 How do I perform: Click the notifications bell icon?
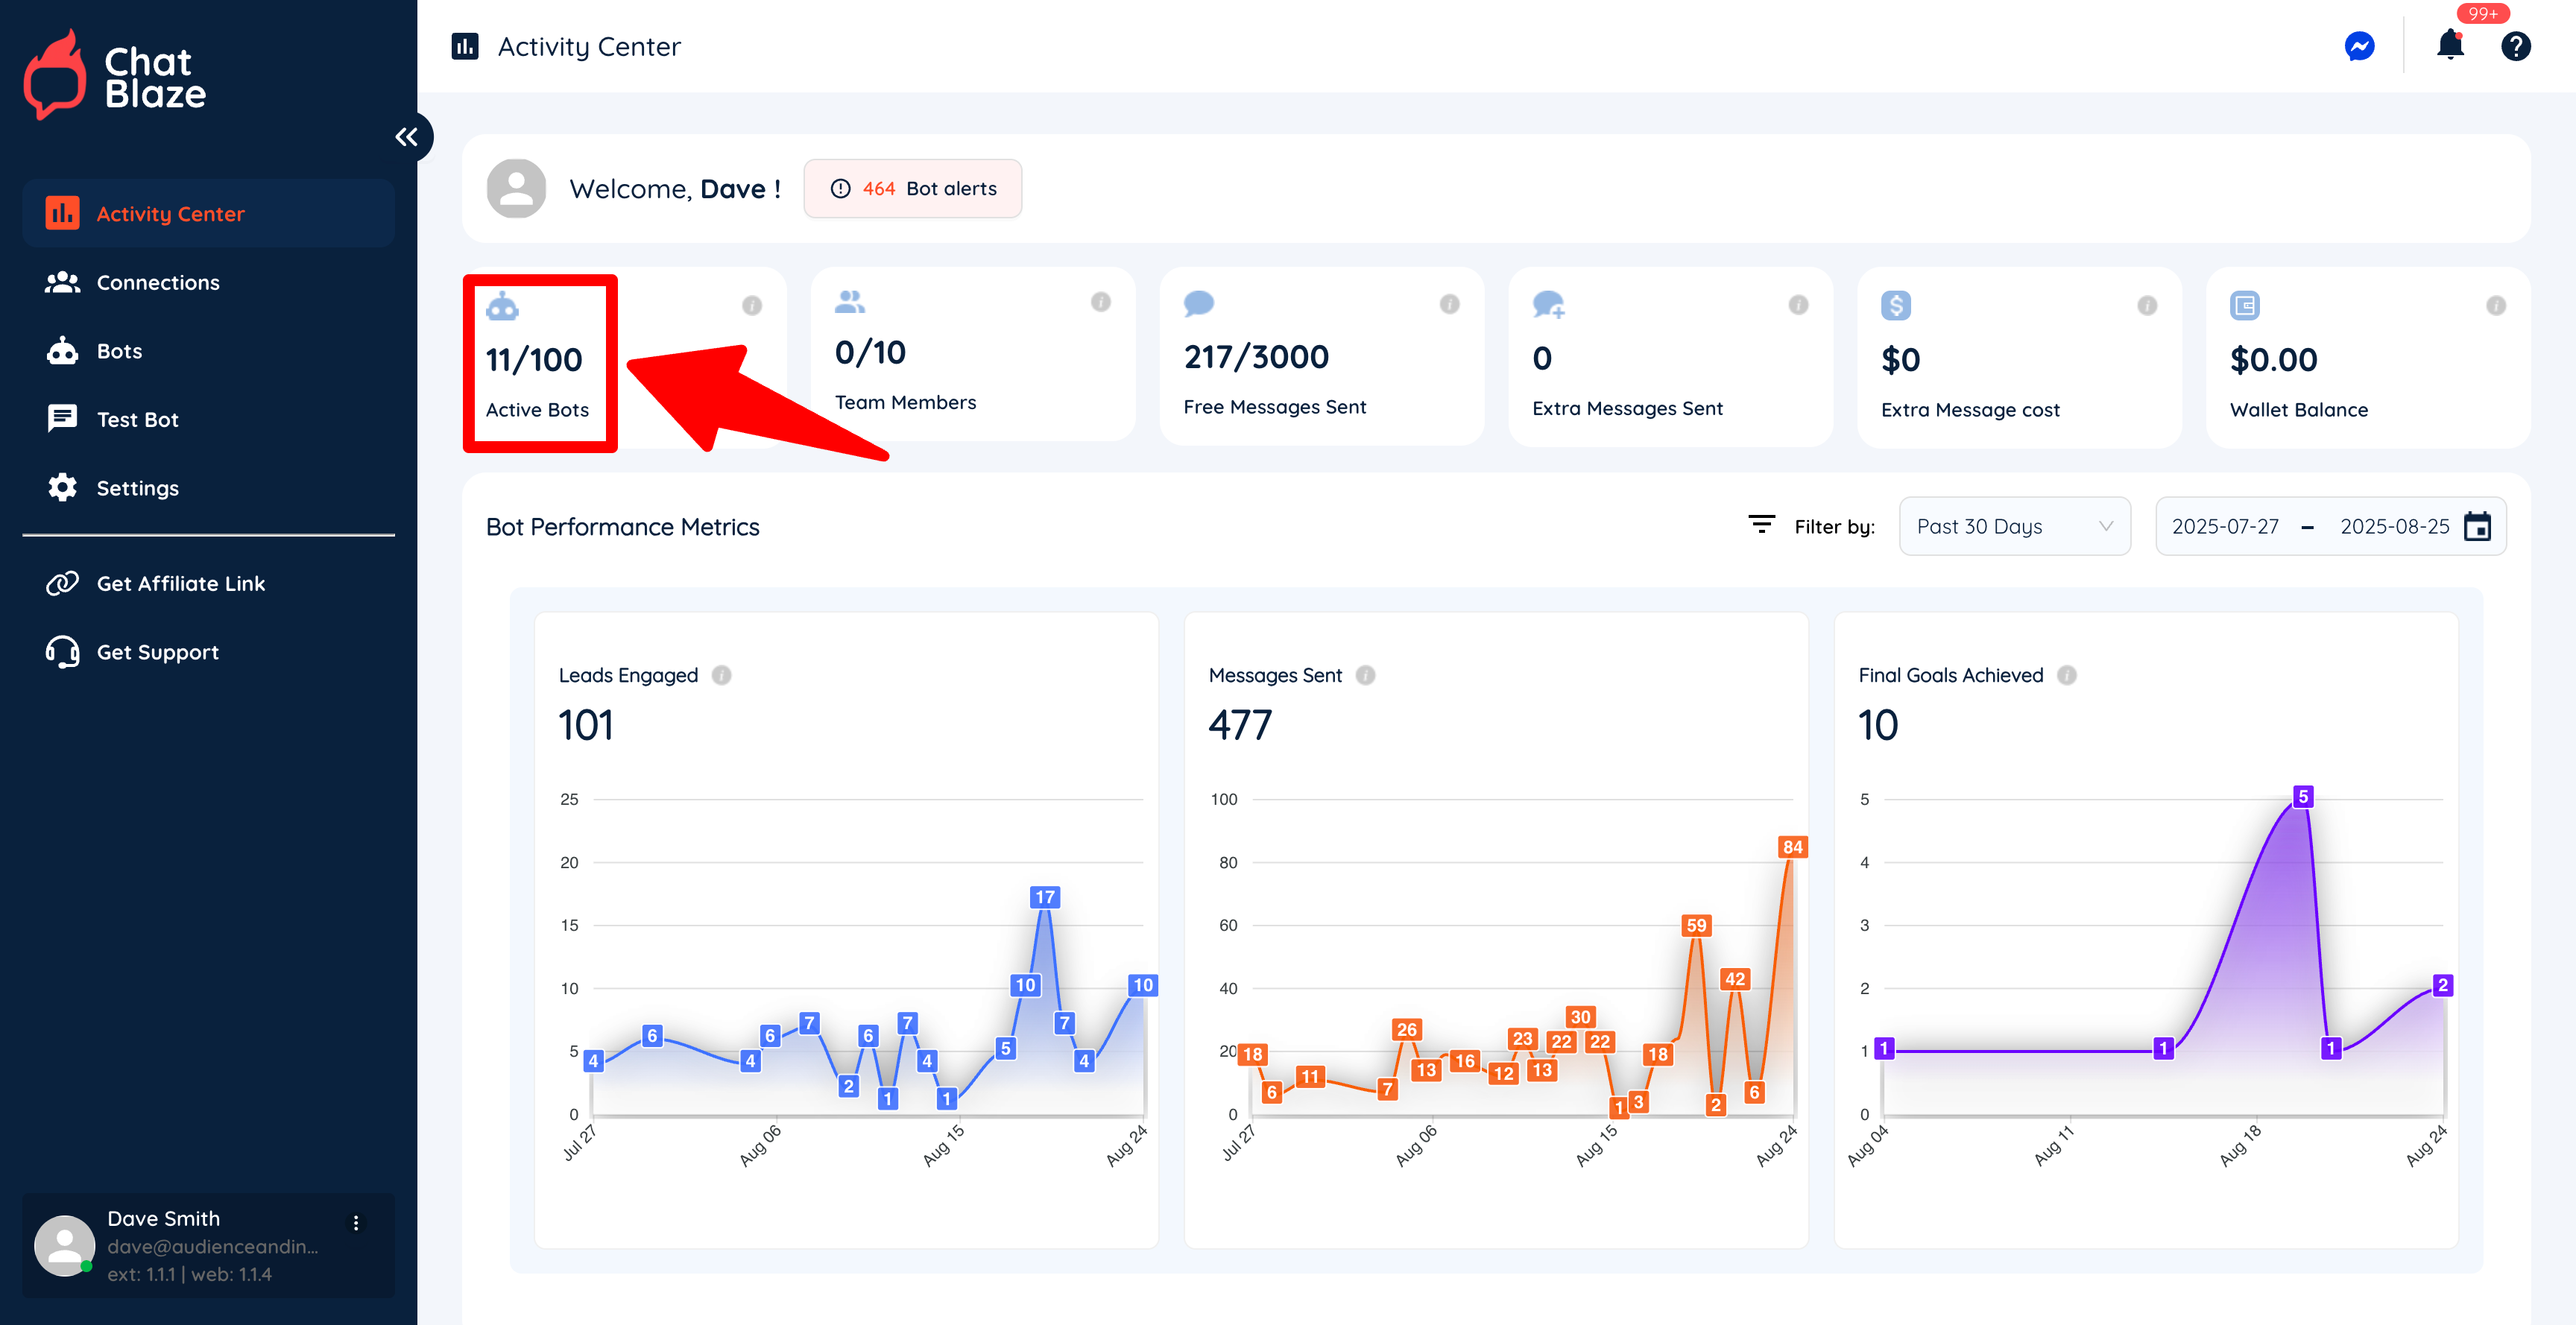click(2449, 46)
